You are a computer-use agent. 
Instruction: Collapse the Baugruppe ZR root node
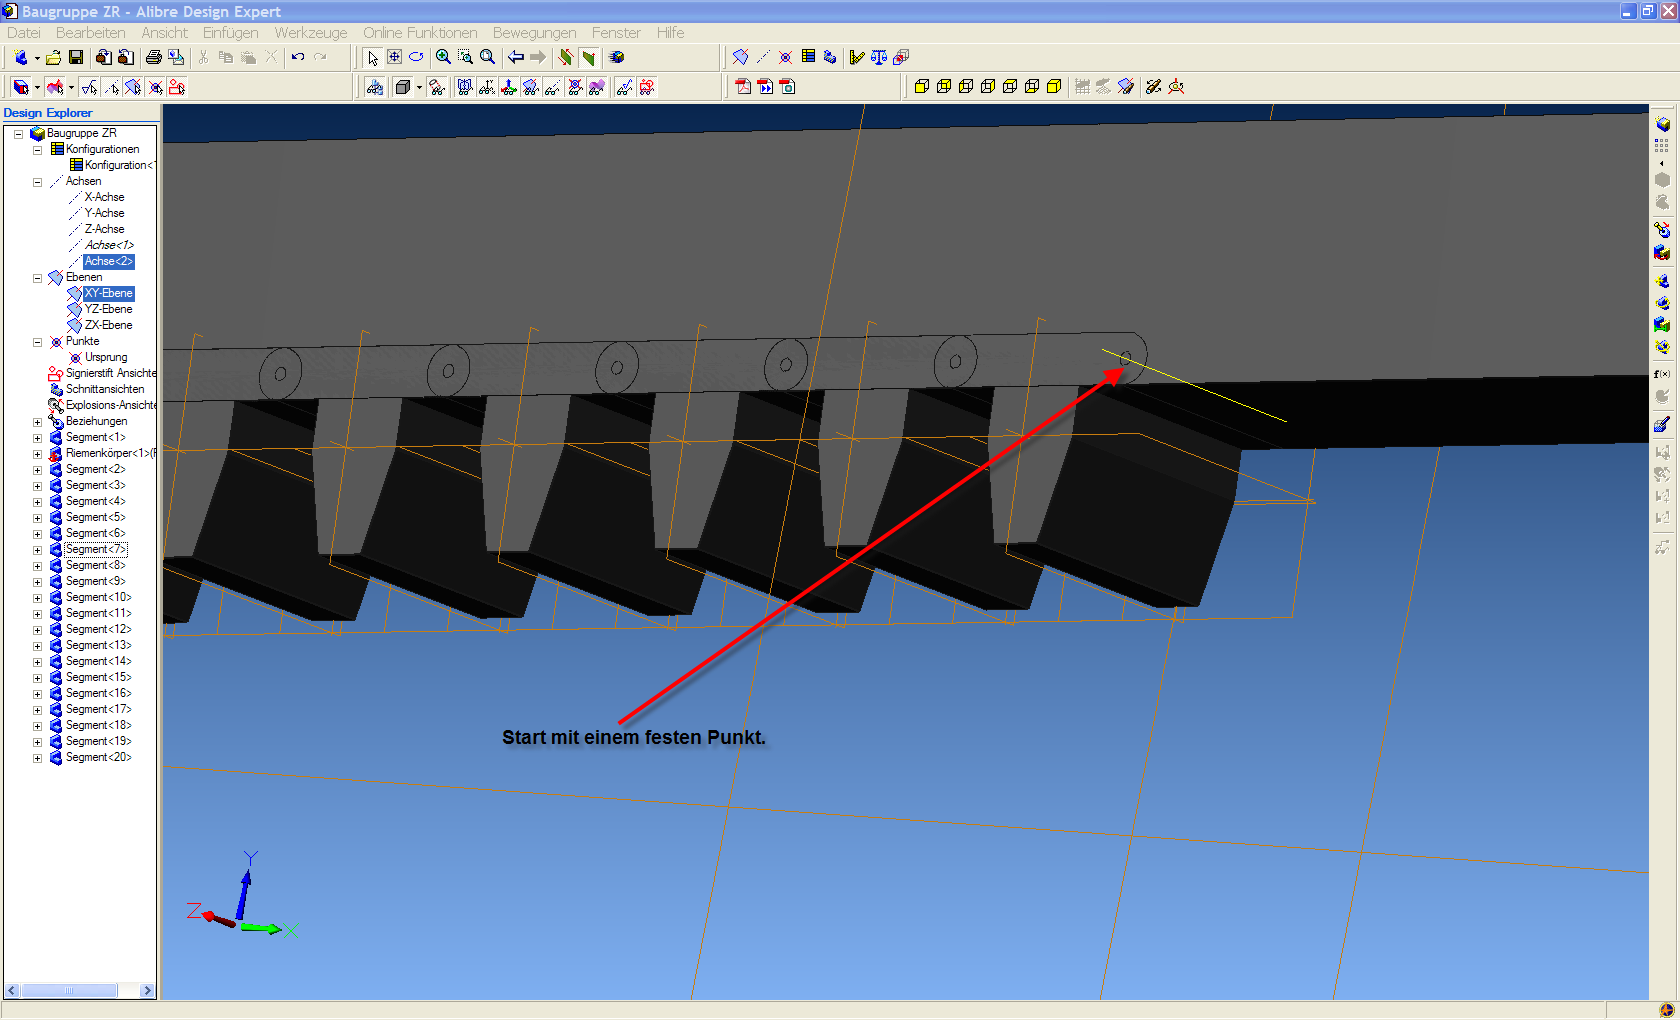(18, 134)
